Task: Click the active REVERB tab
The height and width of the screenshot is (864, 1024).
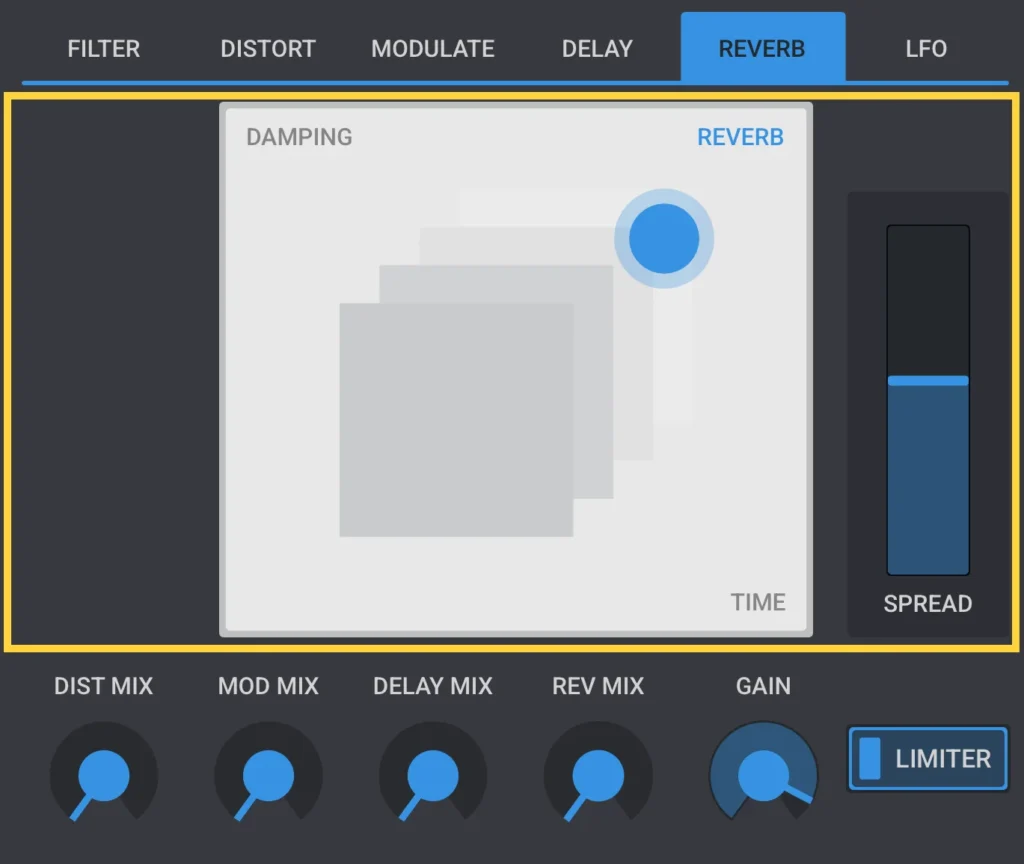Action: [762, 48]
